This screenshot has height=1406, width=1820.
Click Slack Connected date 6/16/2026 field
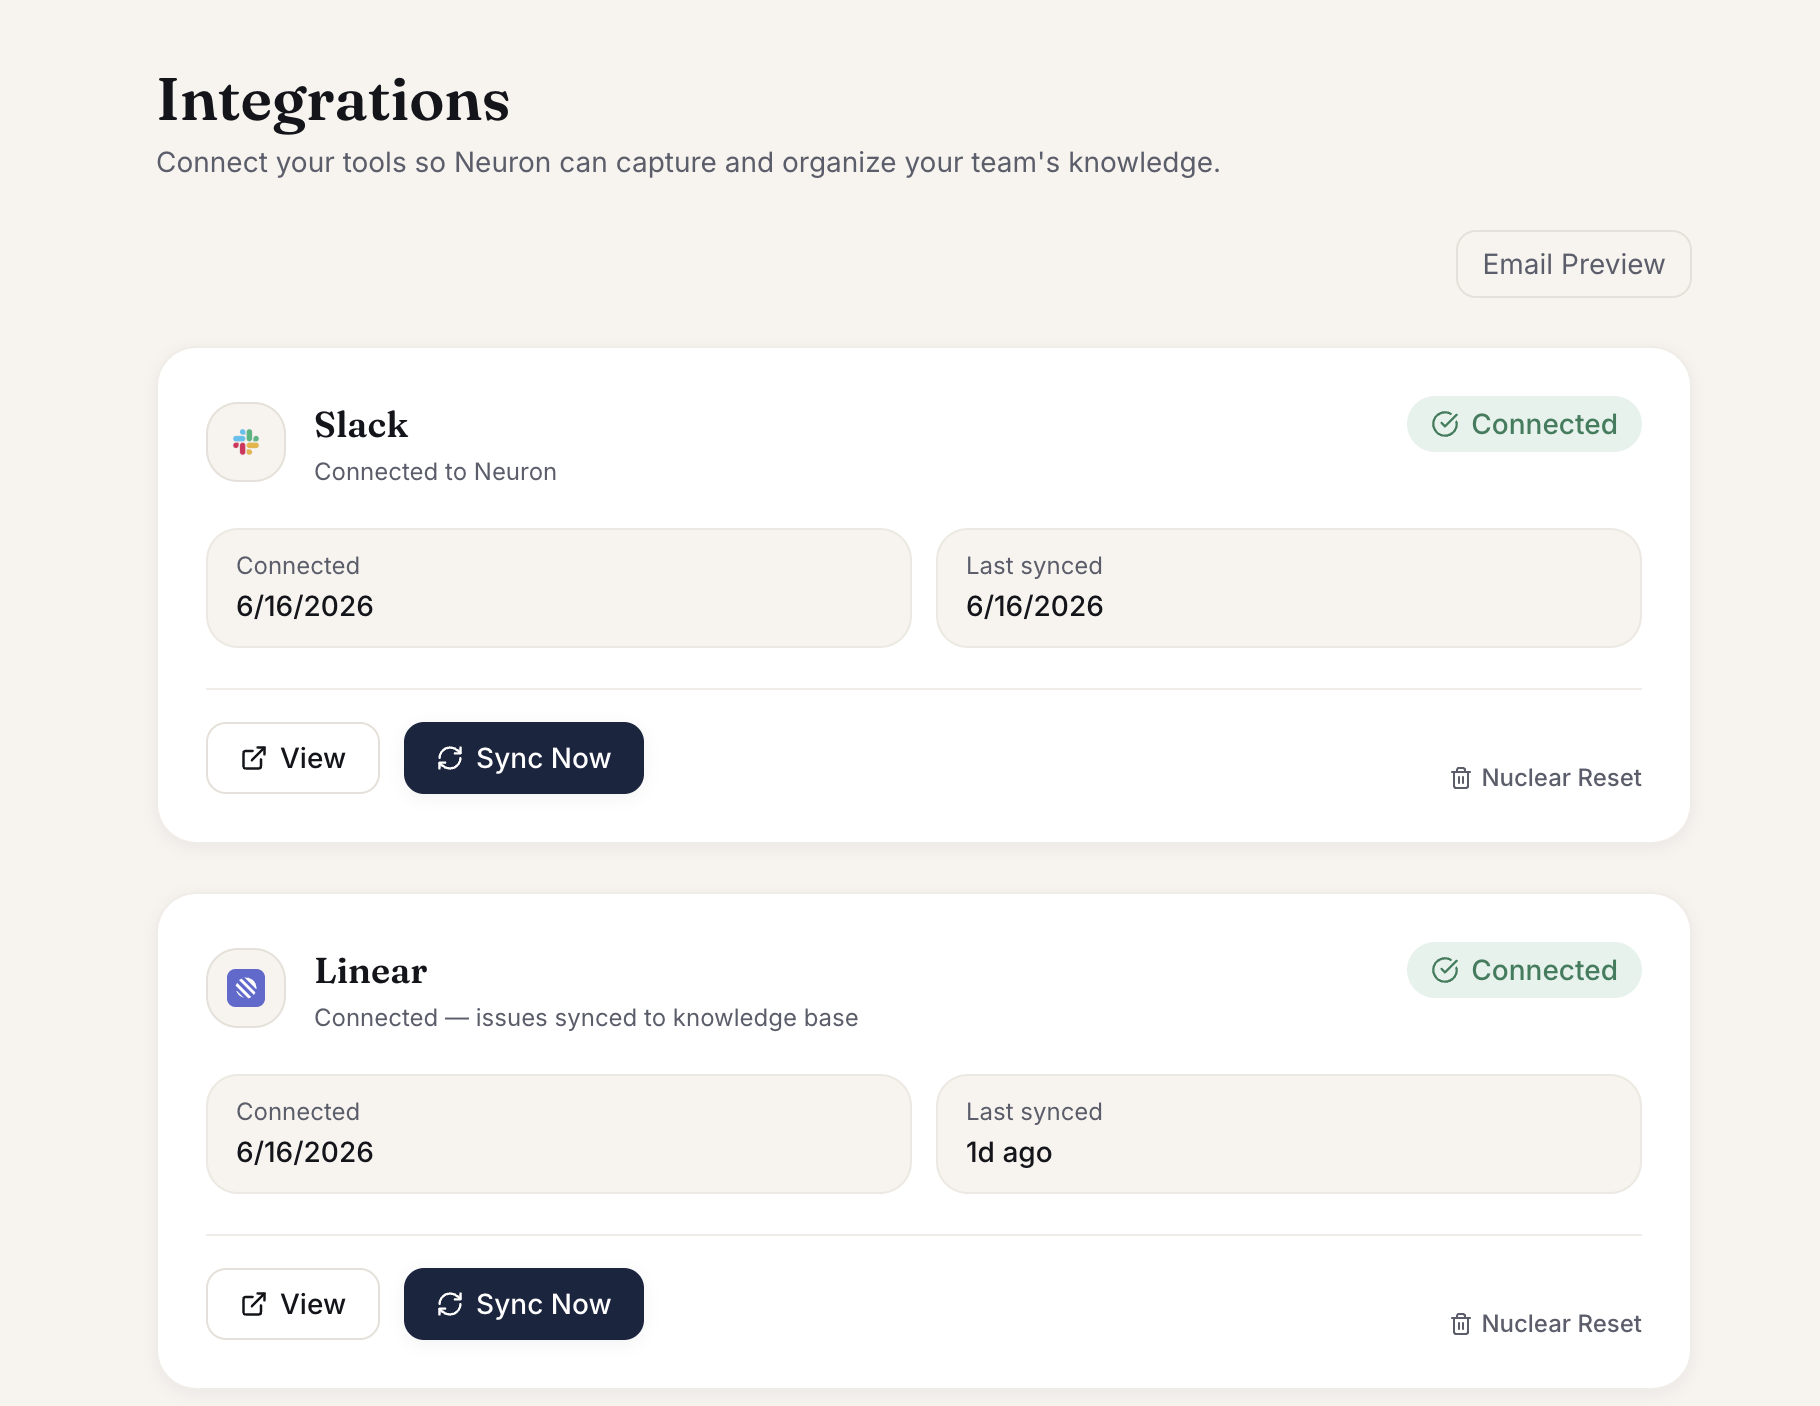click(559, 588)
